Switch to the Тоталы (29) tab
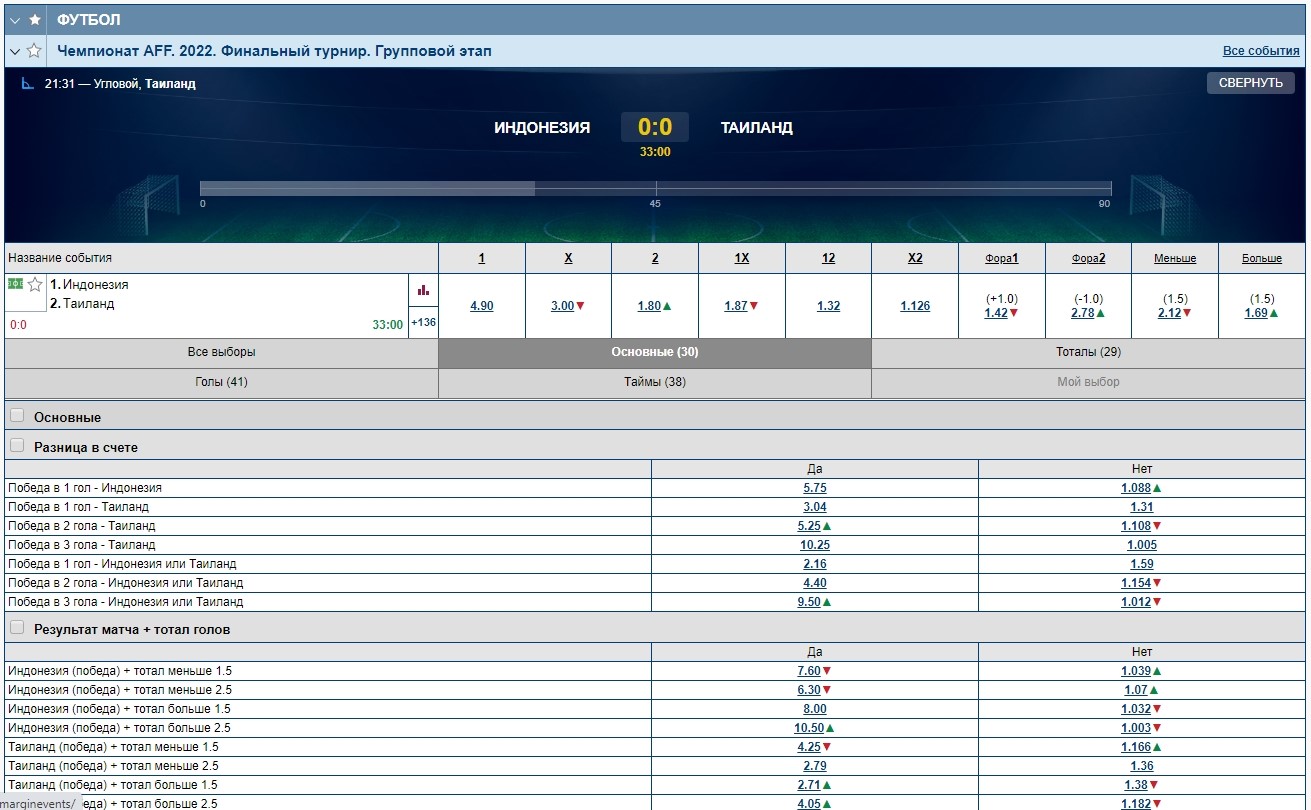The image size is (1311, 810). coord(1088,353)
